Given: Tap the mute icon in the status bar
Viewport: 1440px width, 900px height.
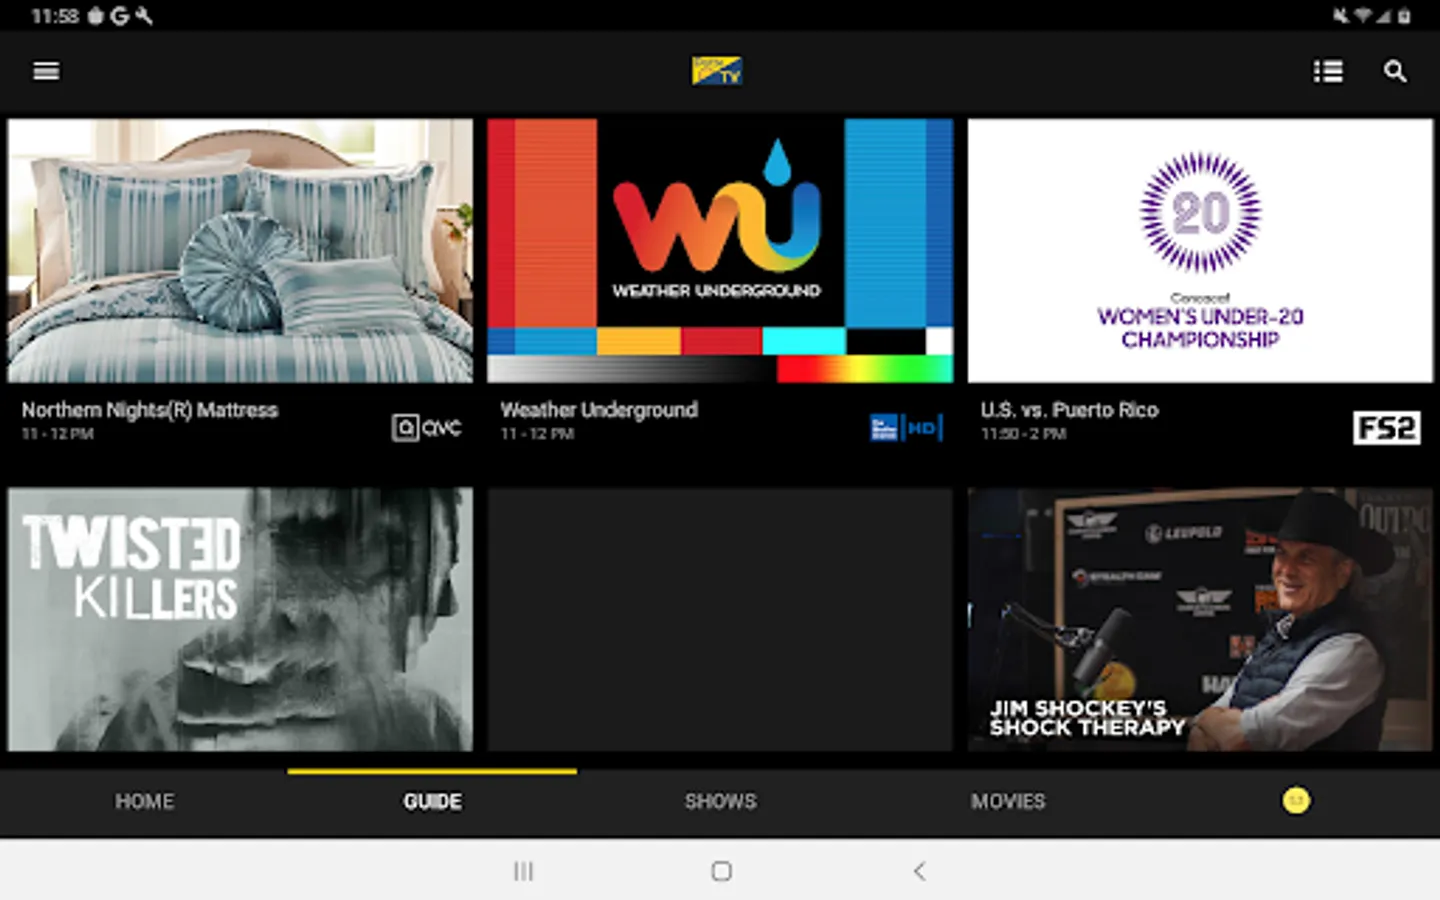Looking at the screenshot, I should click(x=1341, y=16).
